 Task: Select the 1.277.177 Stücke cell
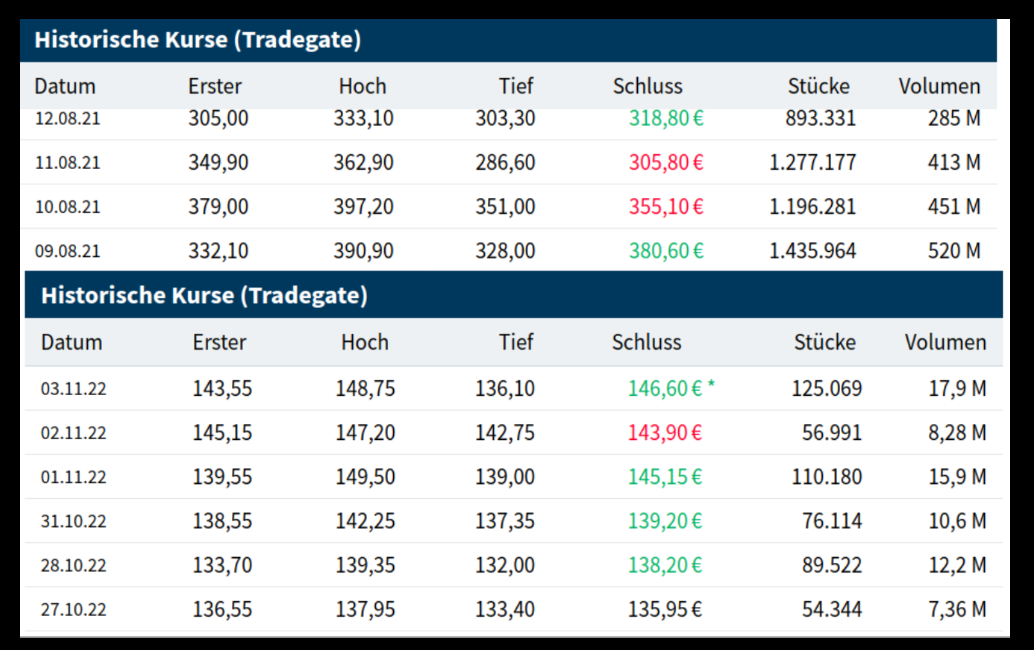pos(812,163)
